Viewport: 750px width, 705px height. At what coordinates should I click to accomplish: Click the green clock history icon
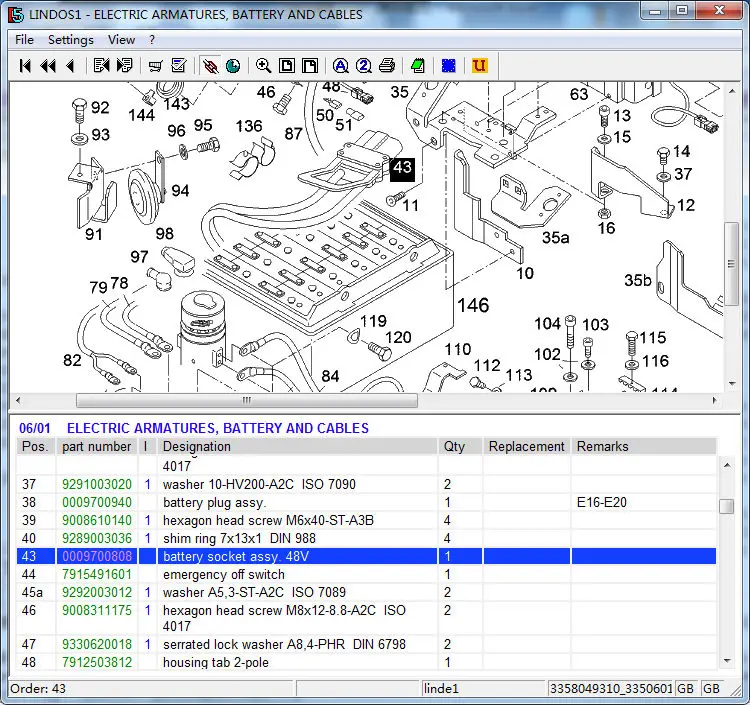point(233,66)
